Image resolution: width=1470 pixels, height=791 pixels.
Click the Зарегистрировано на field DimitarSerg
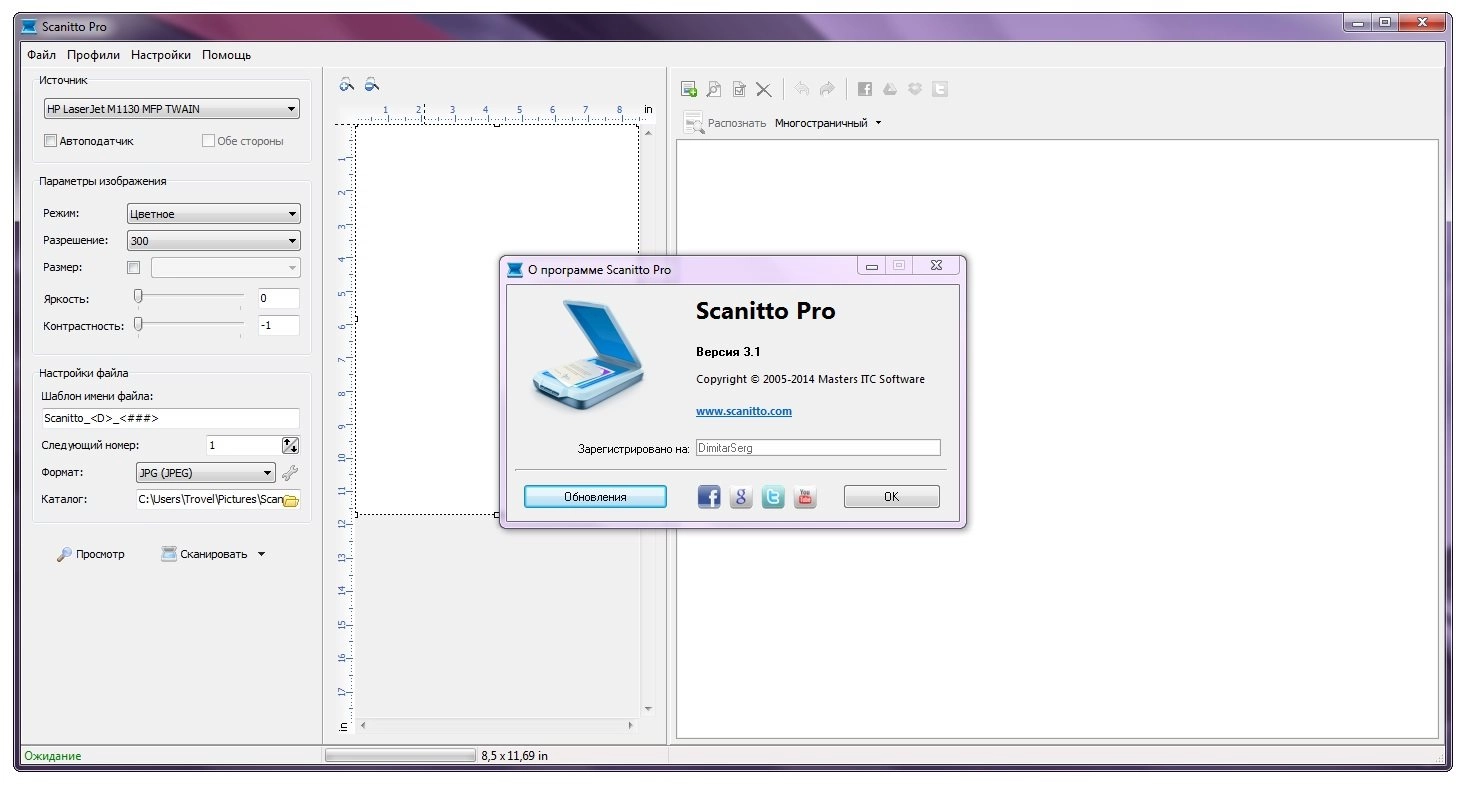point(818,448)
